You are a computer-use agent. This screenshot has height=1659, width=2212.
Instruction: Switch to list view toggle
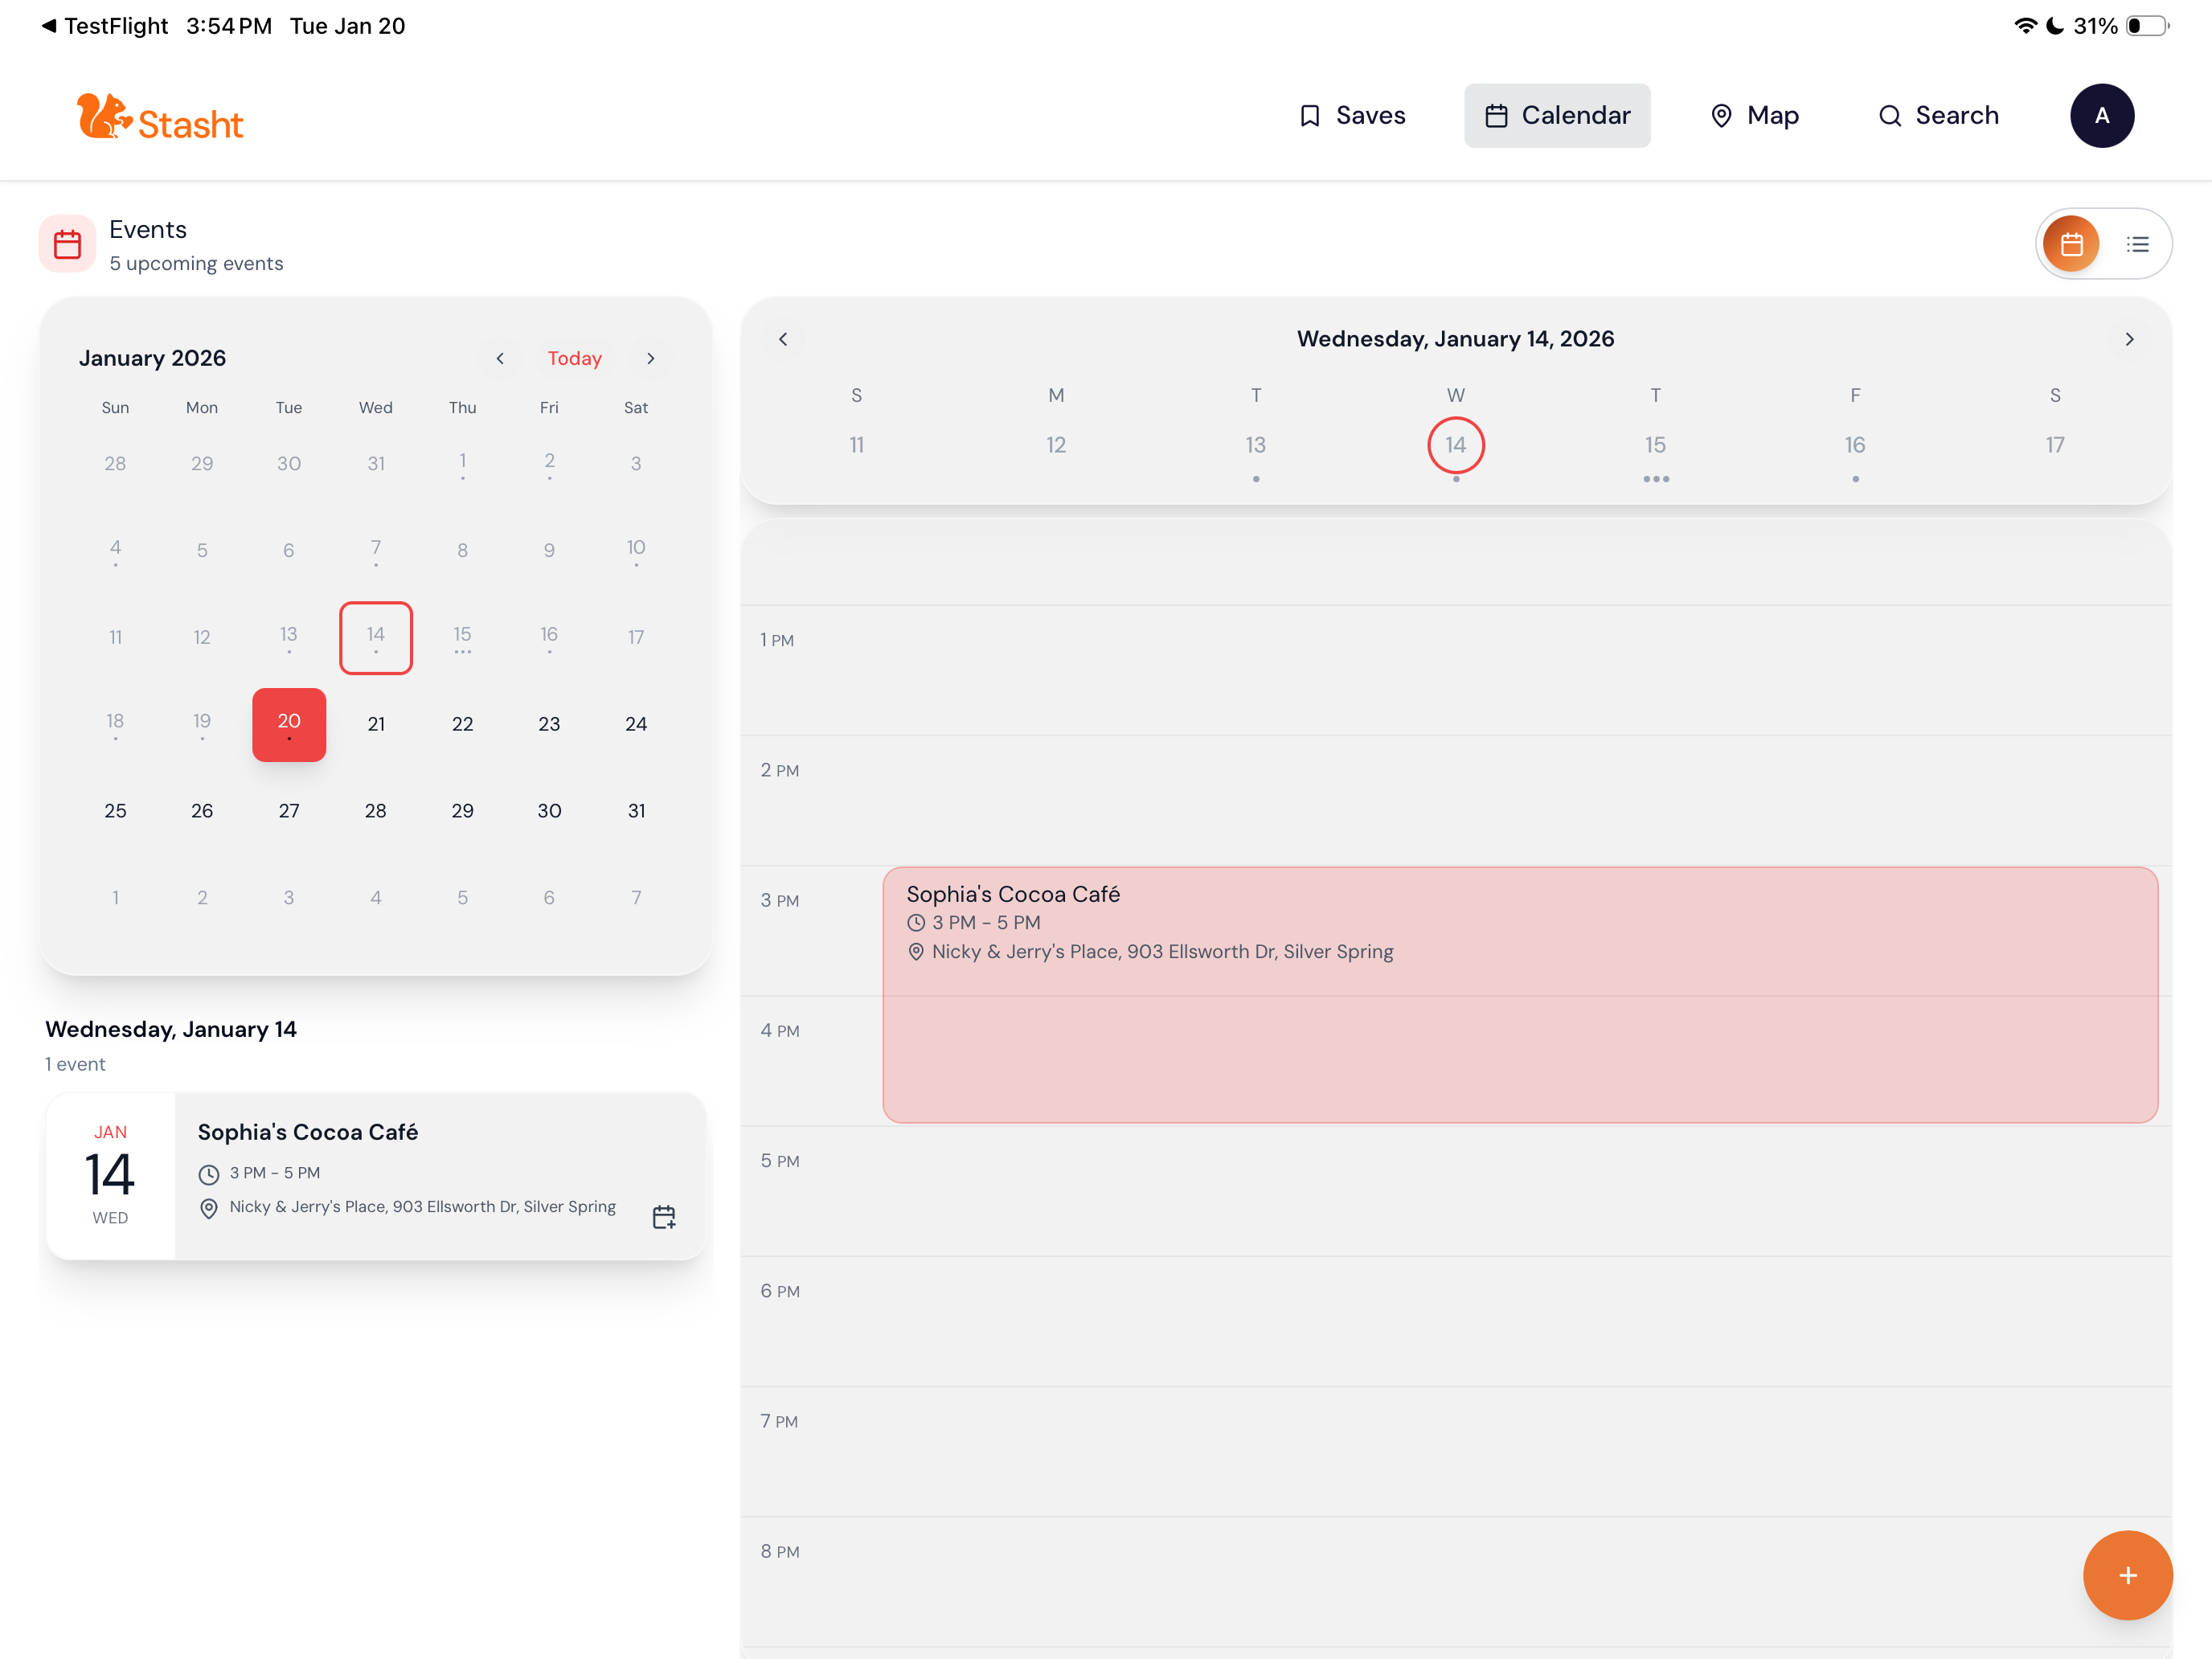point(2137,244)
